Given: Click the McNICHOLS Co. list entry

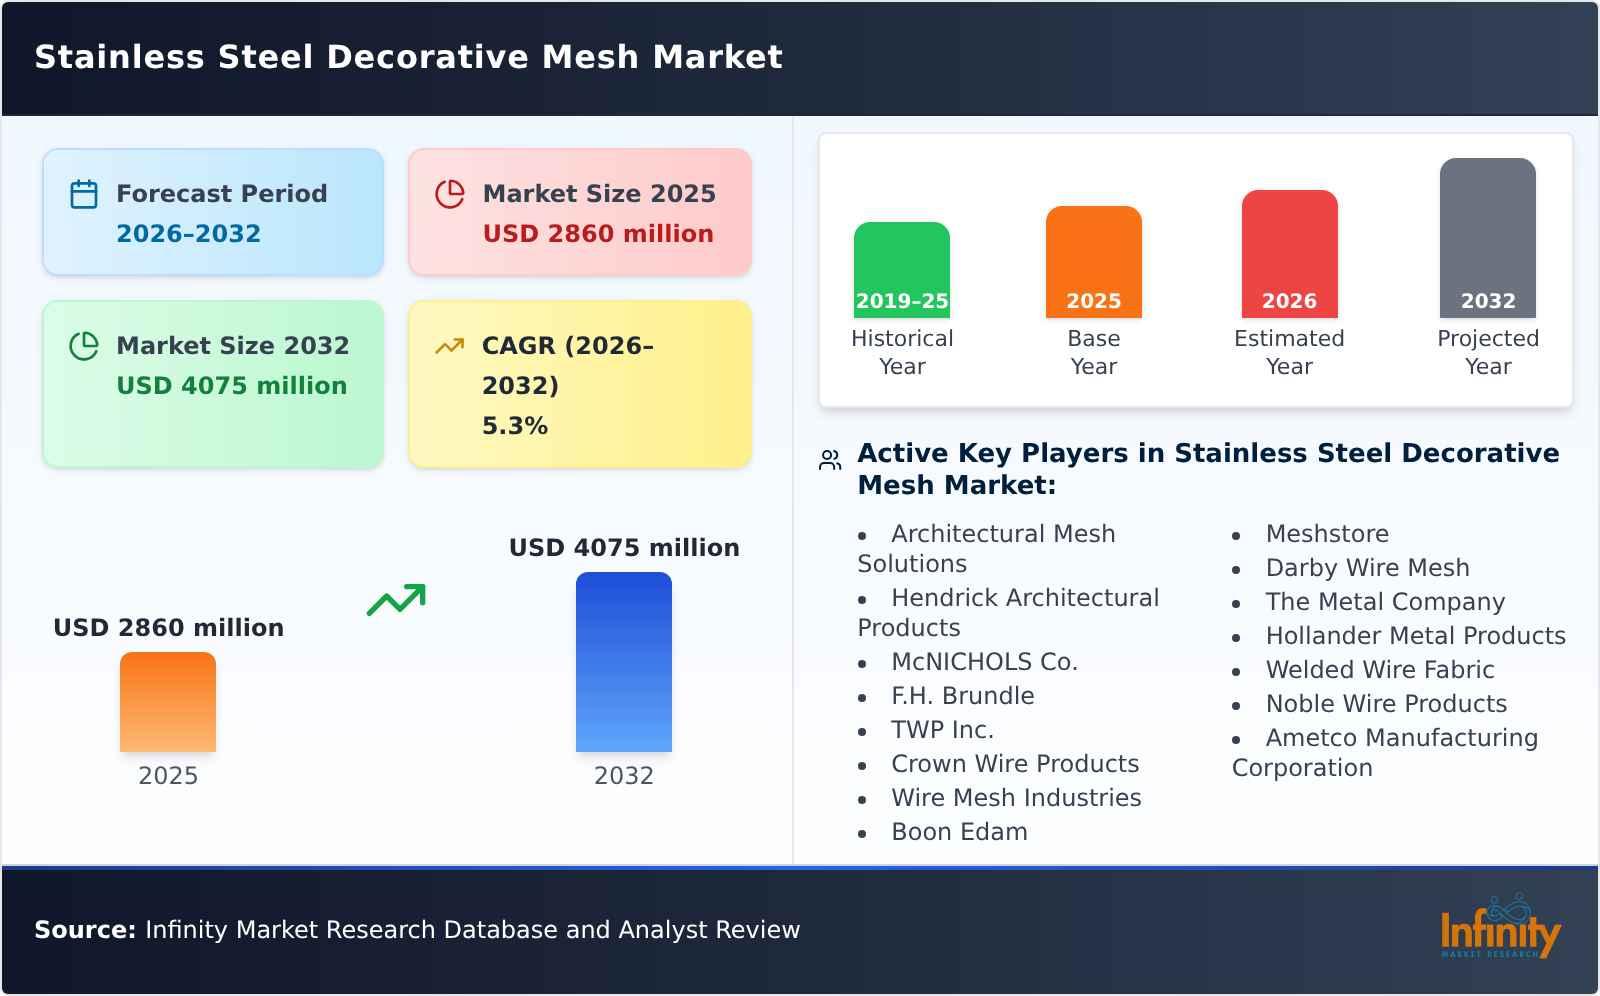Looking at the screenshot, I should pos(984,661).
